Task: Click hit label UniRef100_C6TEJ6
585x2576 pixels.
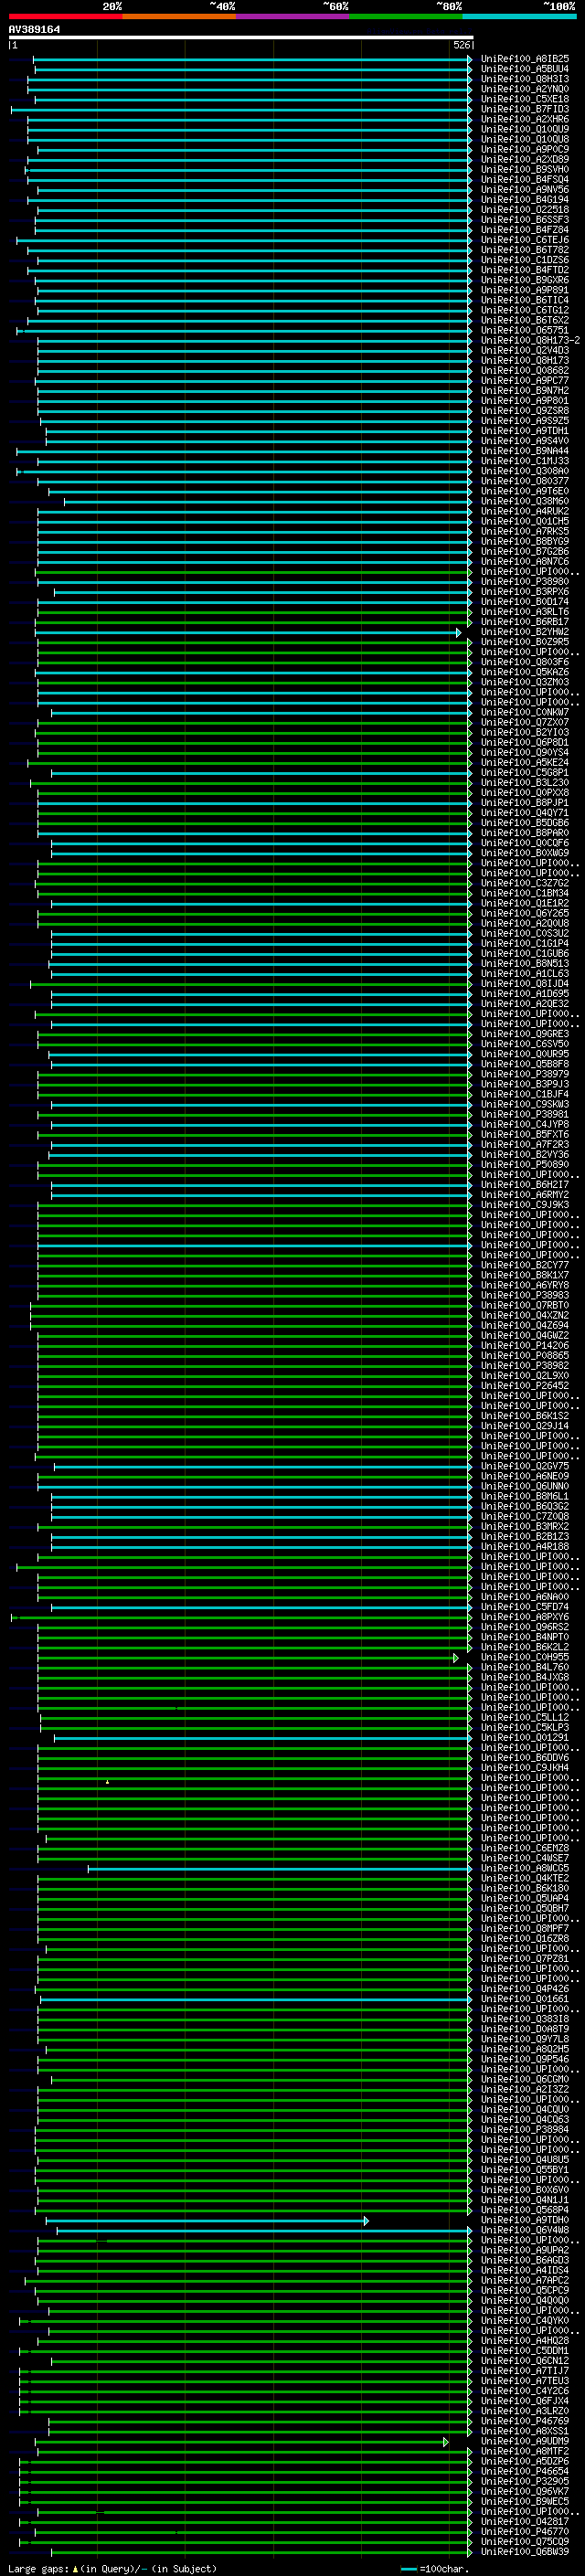Action: 524,240
